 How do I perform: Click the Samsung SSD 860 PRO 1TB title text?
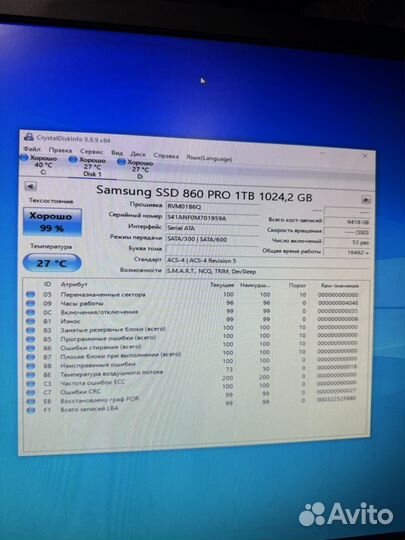[x=204, y=193]
